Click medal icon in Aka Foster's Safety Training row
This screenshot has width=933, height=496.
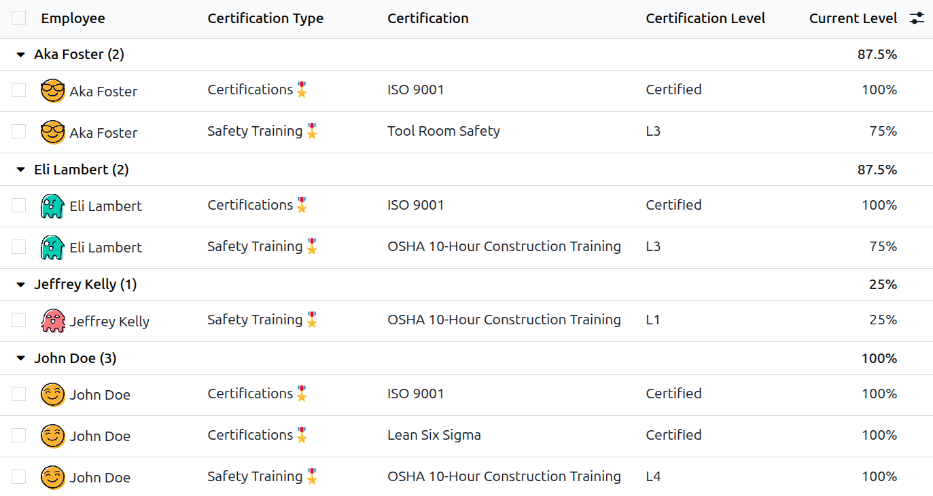tap(312, 131)
